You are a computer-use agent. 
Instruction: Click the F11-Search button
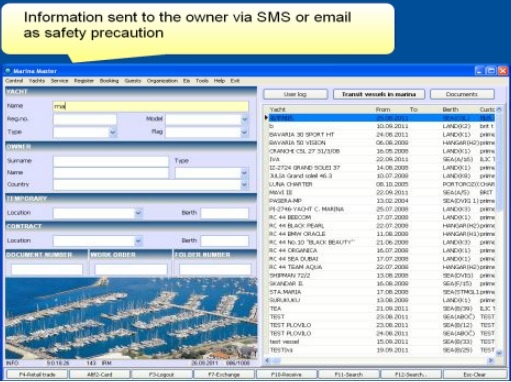[349, 374]
